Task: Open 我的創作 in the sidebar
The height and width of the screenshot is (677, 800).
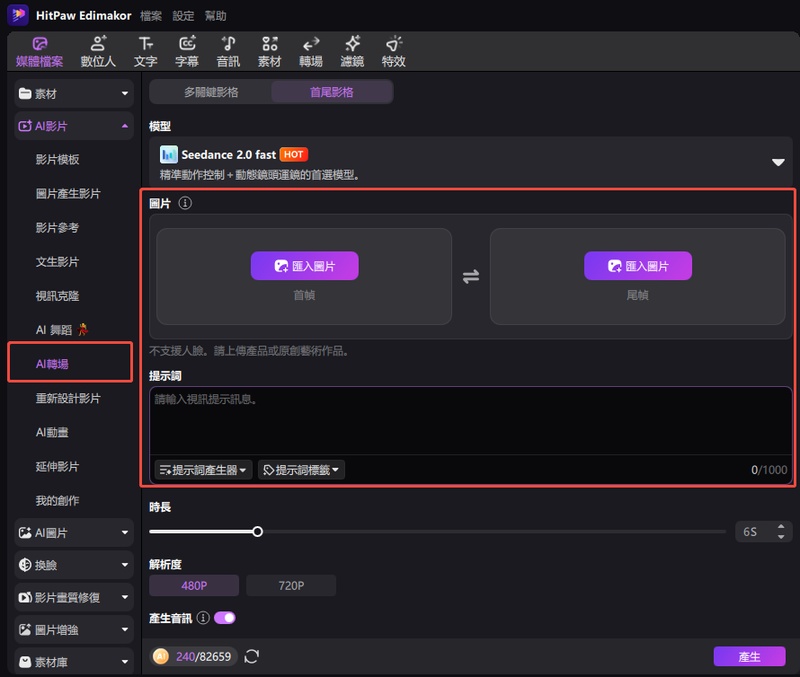Action: (x=58, y=500)
